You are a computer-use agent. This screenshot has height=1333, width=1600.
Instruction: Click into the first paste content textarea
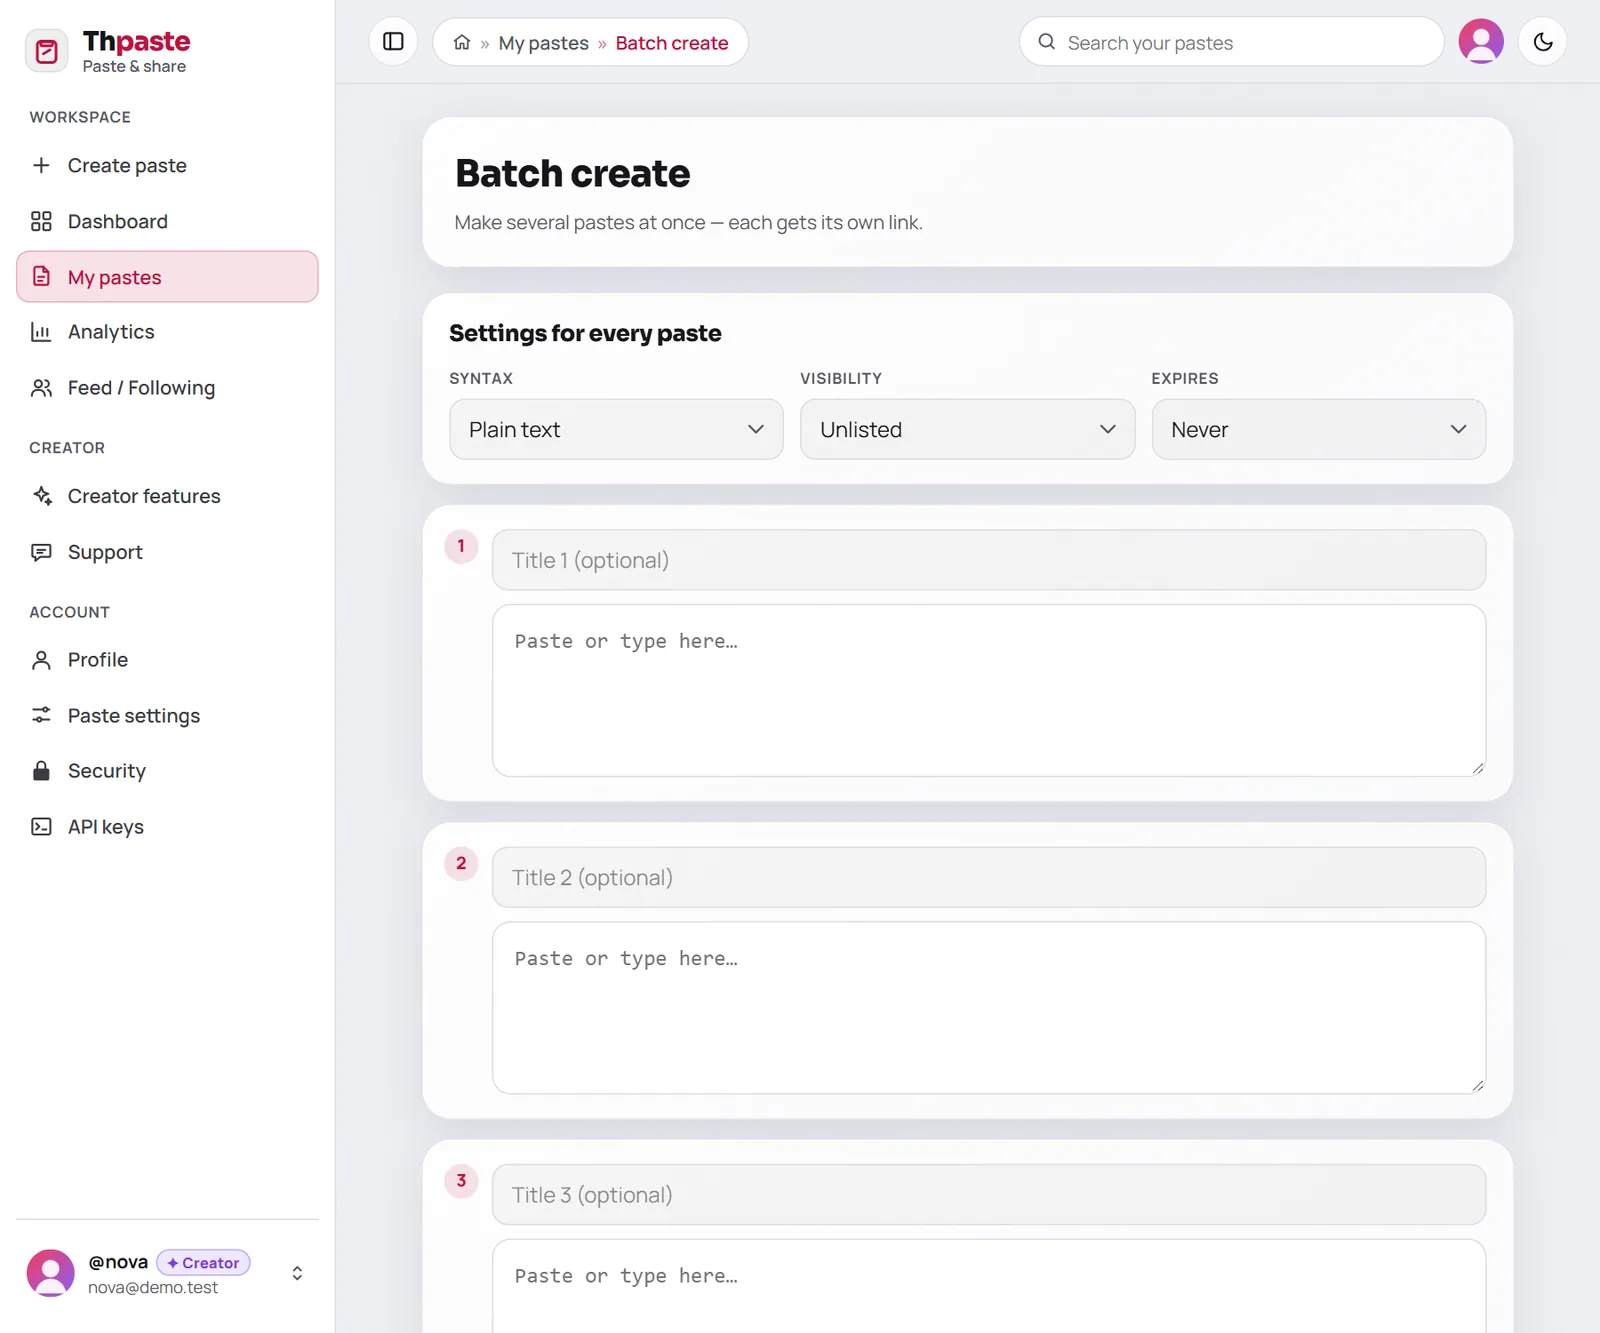(989, 691)
